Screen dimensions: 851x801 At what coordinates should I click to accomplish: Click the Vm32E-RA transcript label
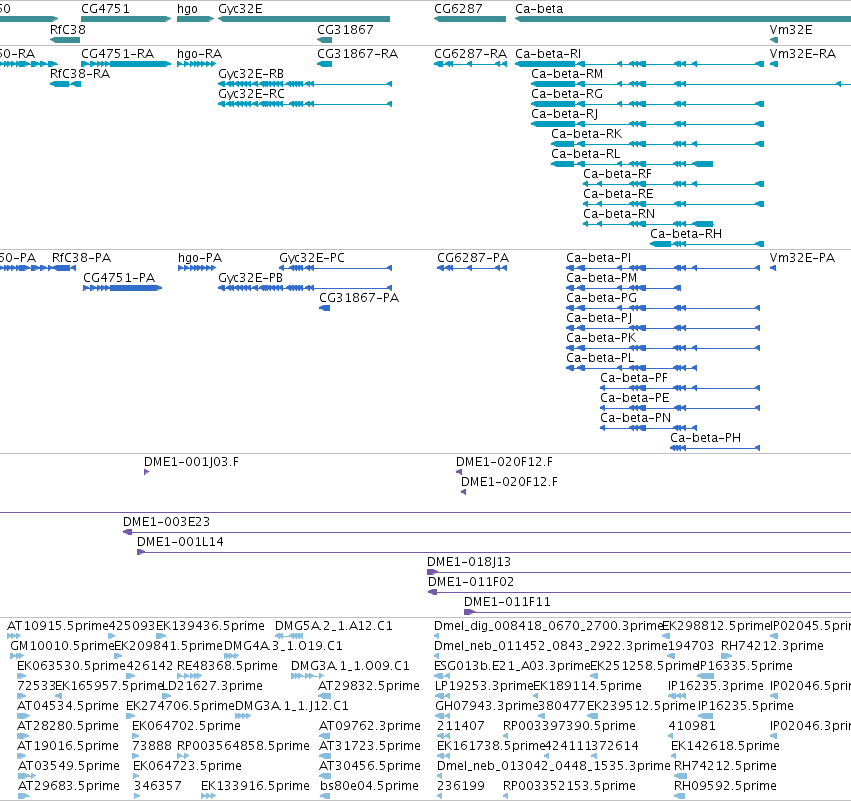pos(802,54)
